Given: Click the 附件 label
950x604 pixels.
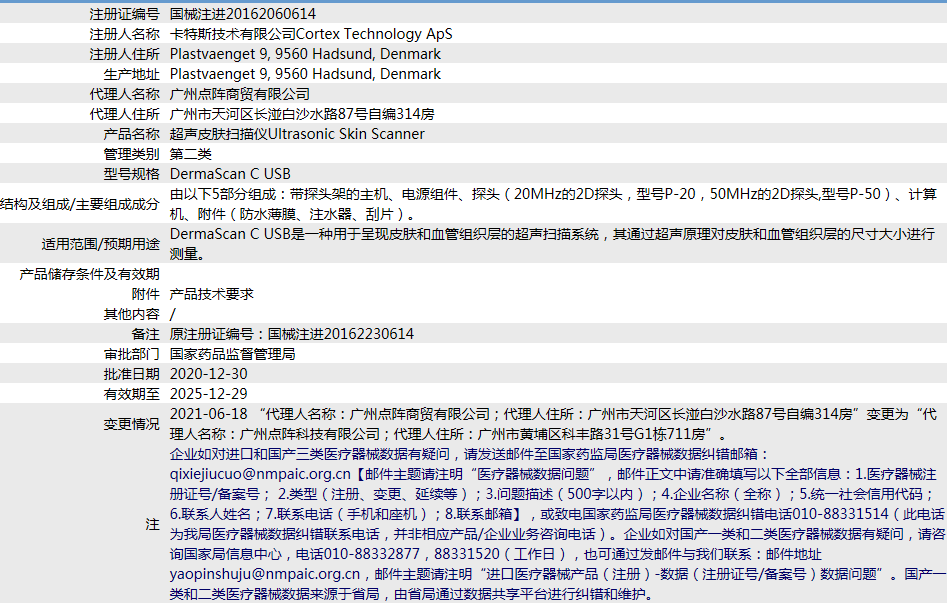Looking at the screenshot, I should (145, 294).
